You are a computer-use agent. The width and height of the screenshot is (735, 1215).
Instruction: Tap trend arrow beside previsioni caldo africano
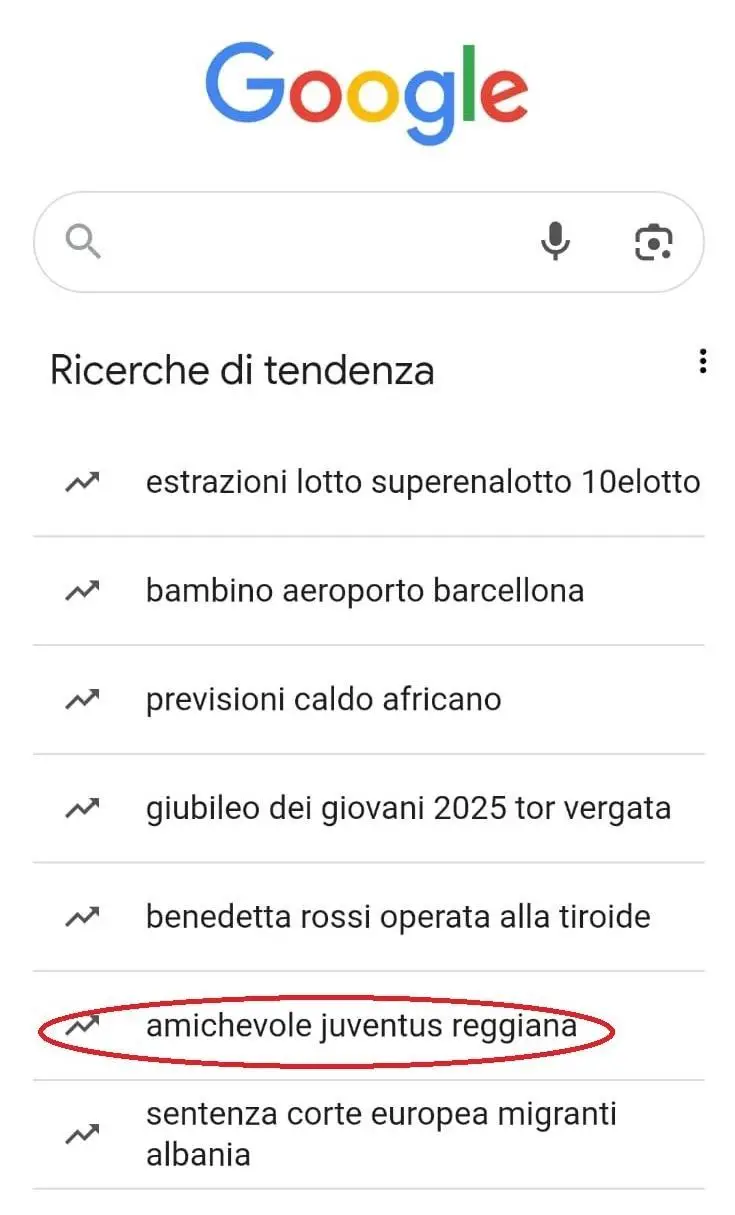coord(82,700)
